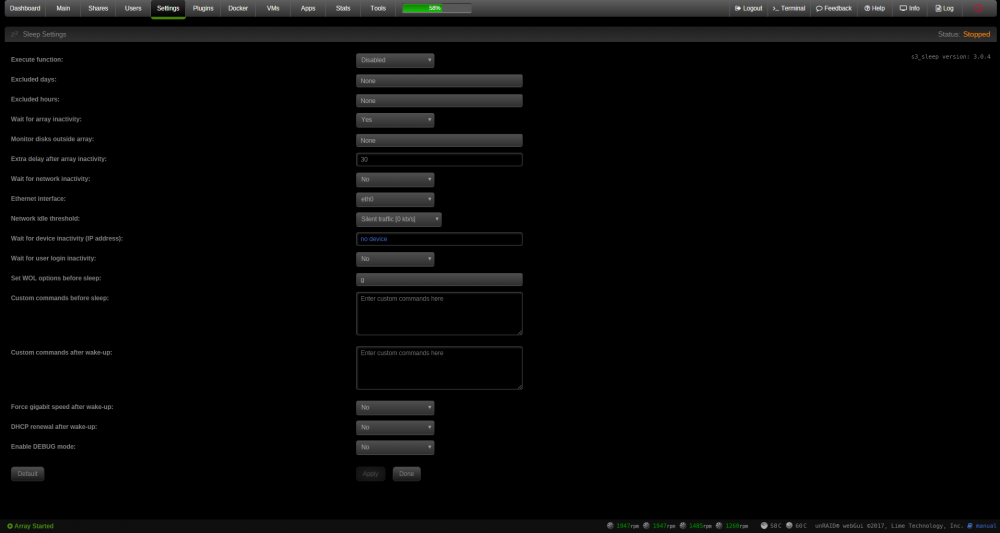
Task: Open the Network idle threshold dropdown
Action: pyautogui.click(x=399, y=219)
